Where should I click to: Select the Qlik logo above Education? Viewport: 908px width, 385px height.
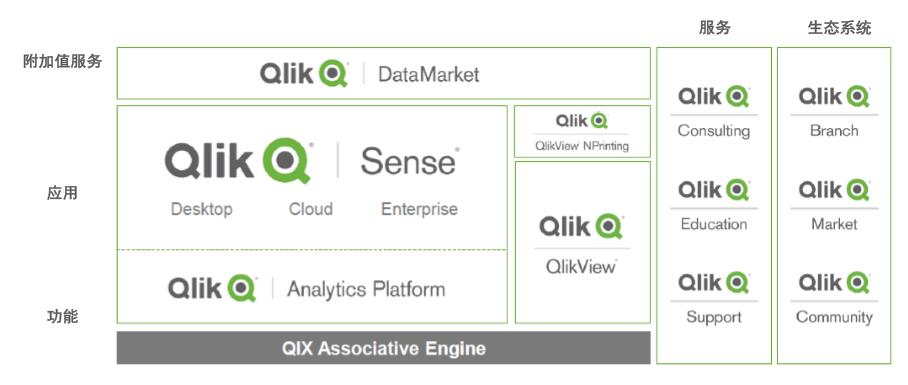pos(713,190)
